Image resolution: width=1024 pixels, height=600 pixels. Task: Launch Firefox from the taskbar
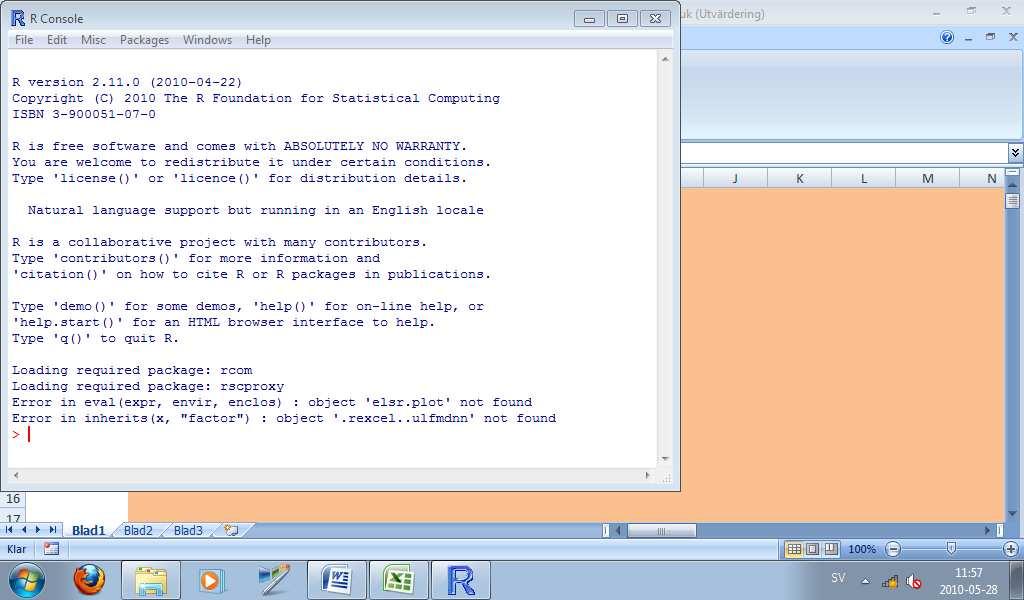(x=88, y=580)
